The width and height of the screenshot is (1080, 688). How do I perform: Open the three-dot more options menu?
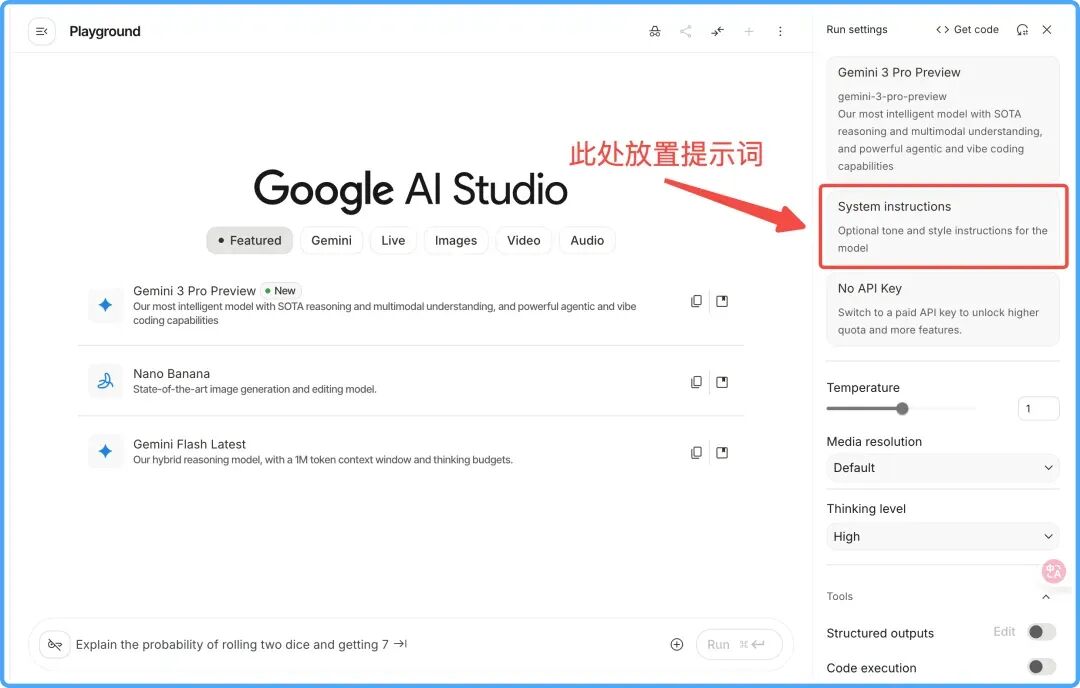click(x=780, y=32)
